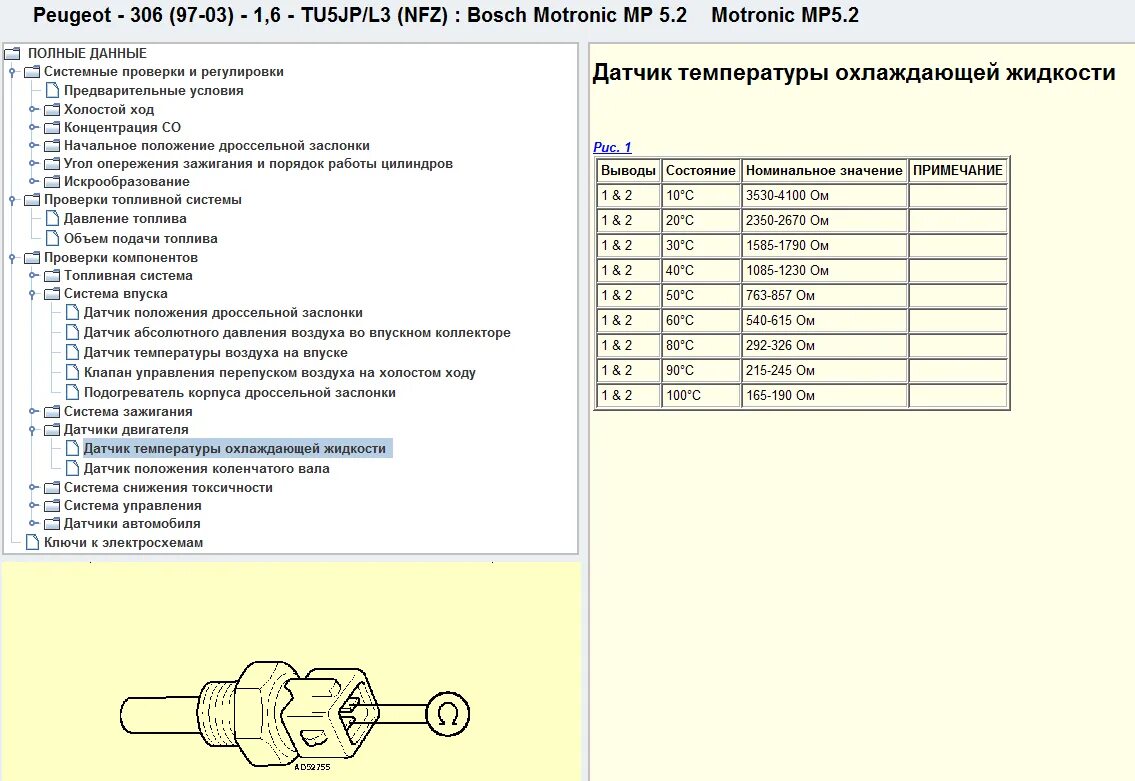Click document icon beside 'Ключи к электросхемам'
This screenshot has height=781, width=1135.
click(32, 542)
